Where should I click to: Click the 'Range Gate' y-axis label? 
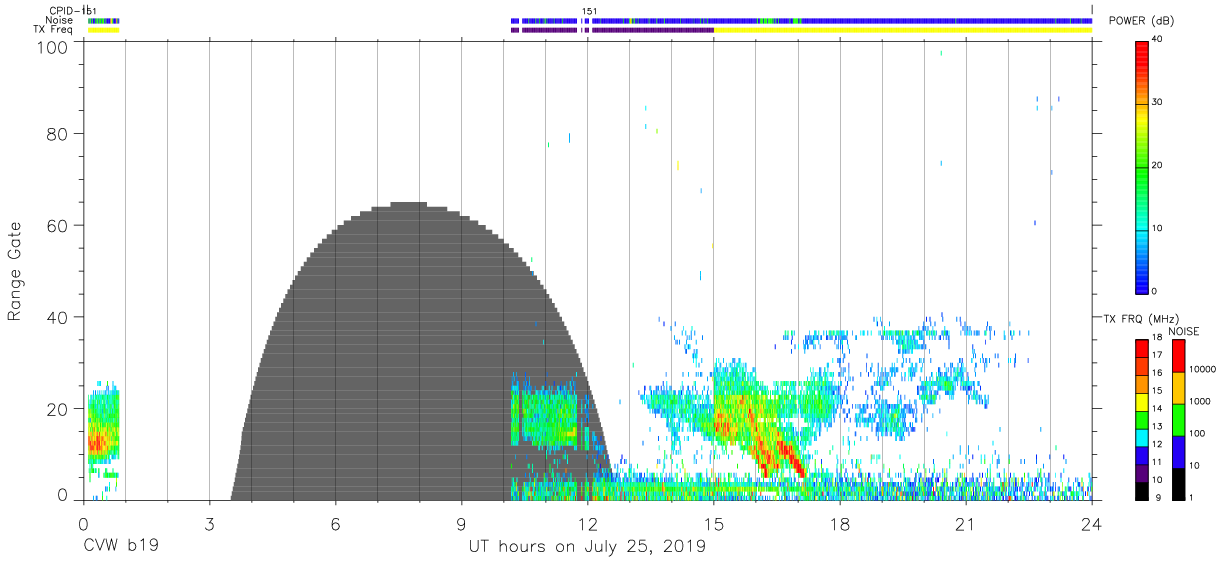click(15, 272)
